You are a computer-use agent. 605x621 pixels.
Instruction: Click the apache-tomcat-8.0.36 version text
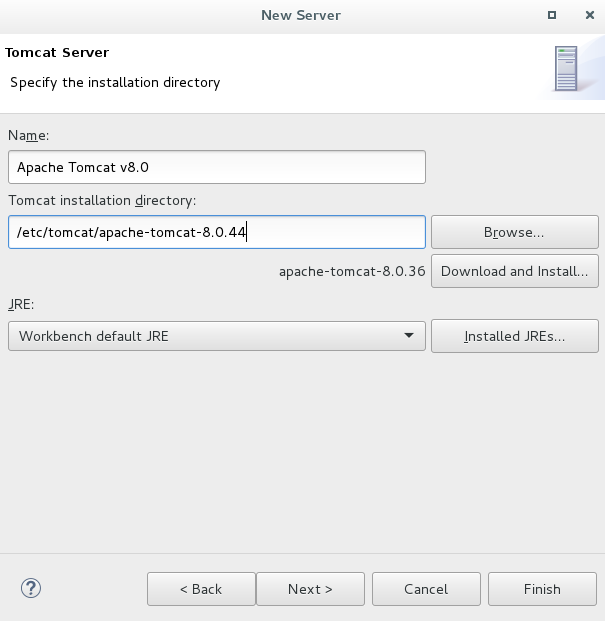coord(352,271)
